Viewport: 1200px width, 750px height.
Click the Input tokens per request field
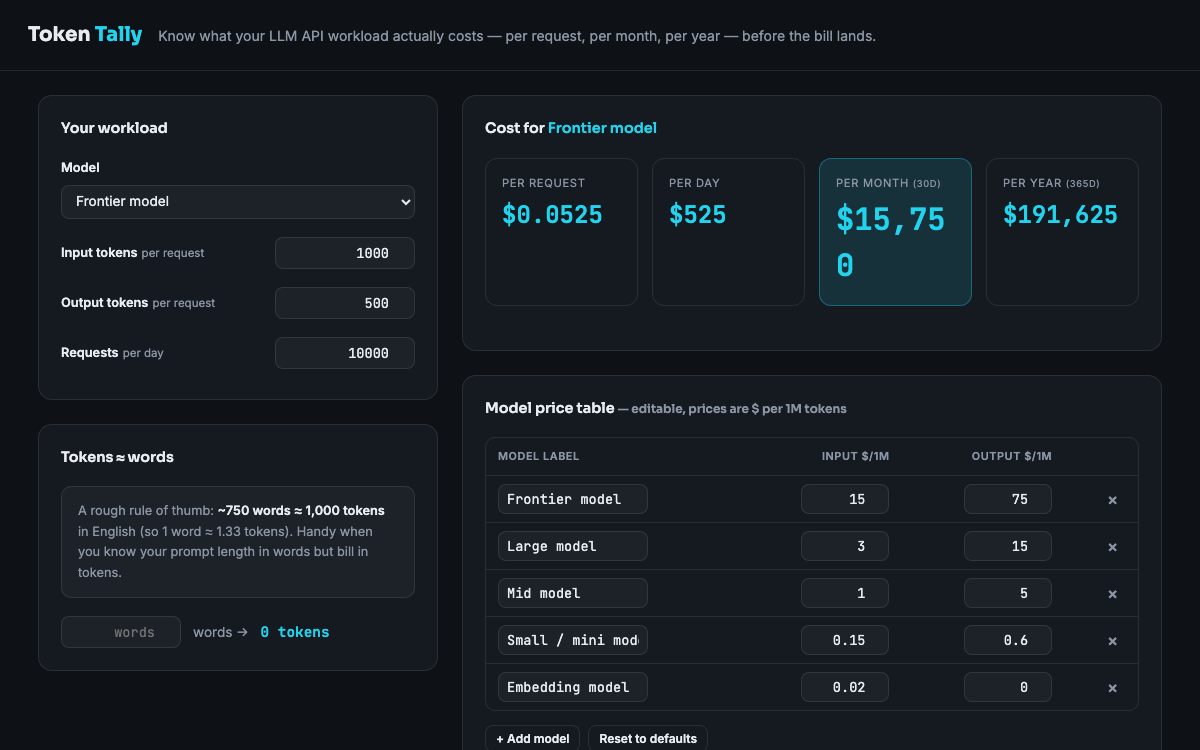(x=345, y=253)
